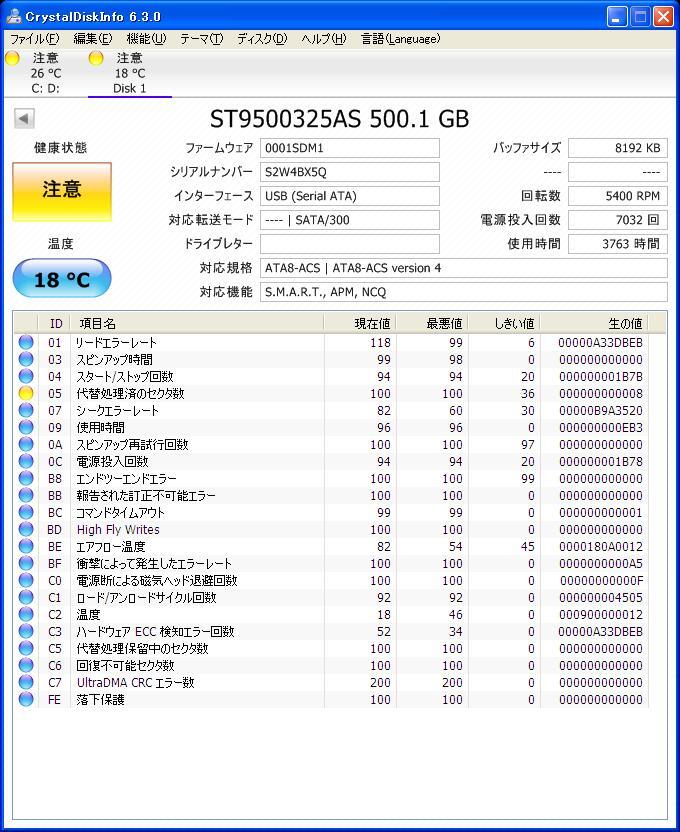Click status orb for ID C2 温度
Image resolution: width=680 pixels, height=832 pixels.
pos(26,614)
